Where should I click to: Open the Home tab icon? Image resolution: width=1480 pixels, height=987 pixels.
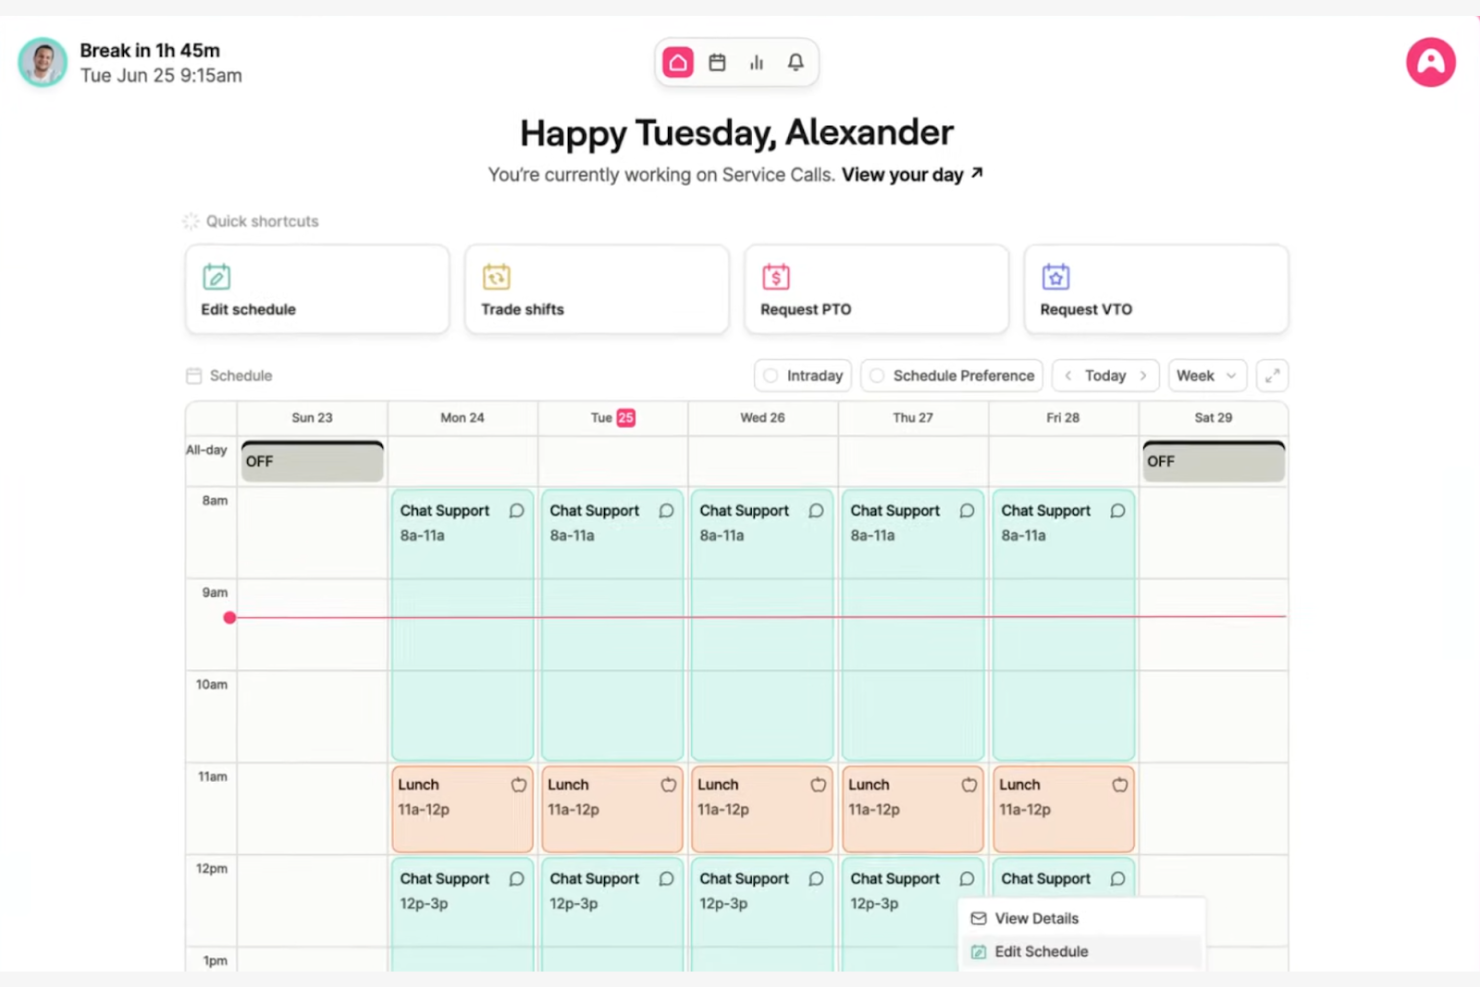coord(678,62)
